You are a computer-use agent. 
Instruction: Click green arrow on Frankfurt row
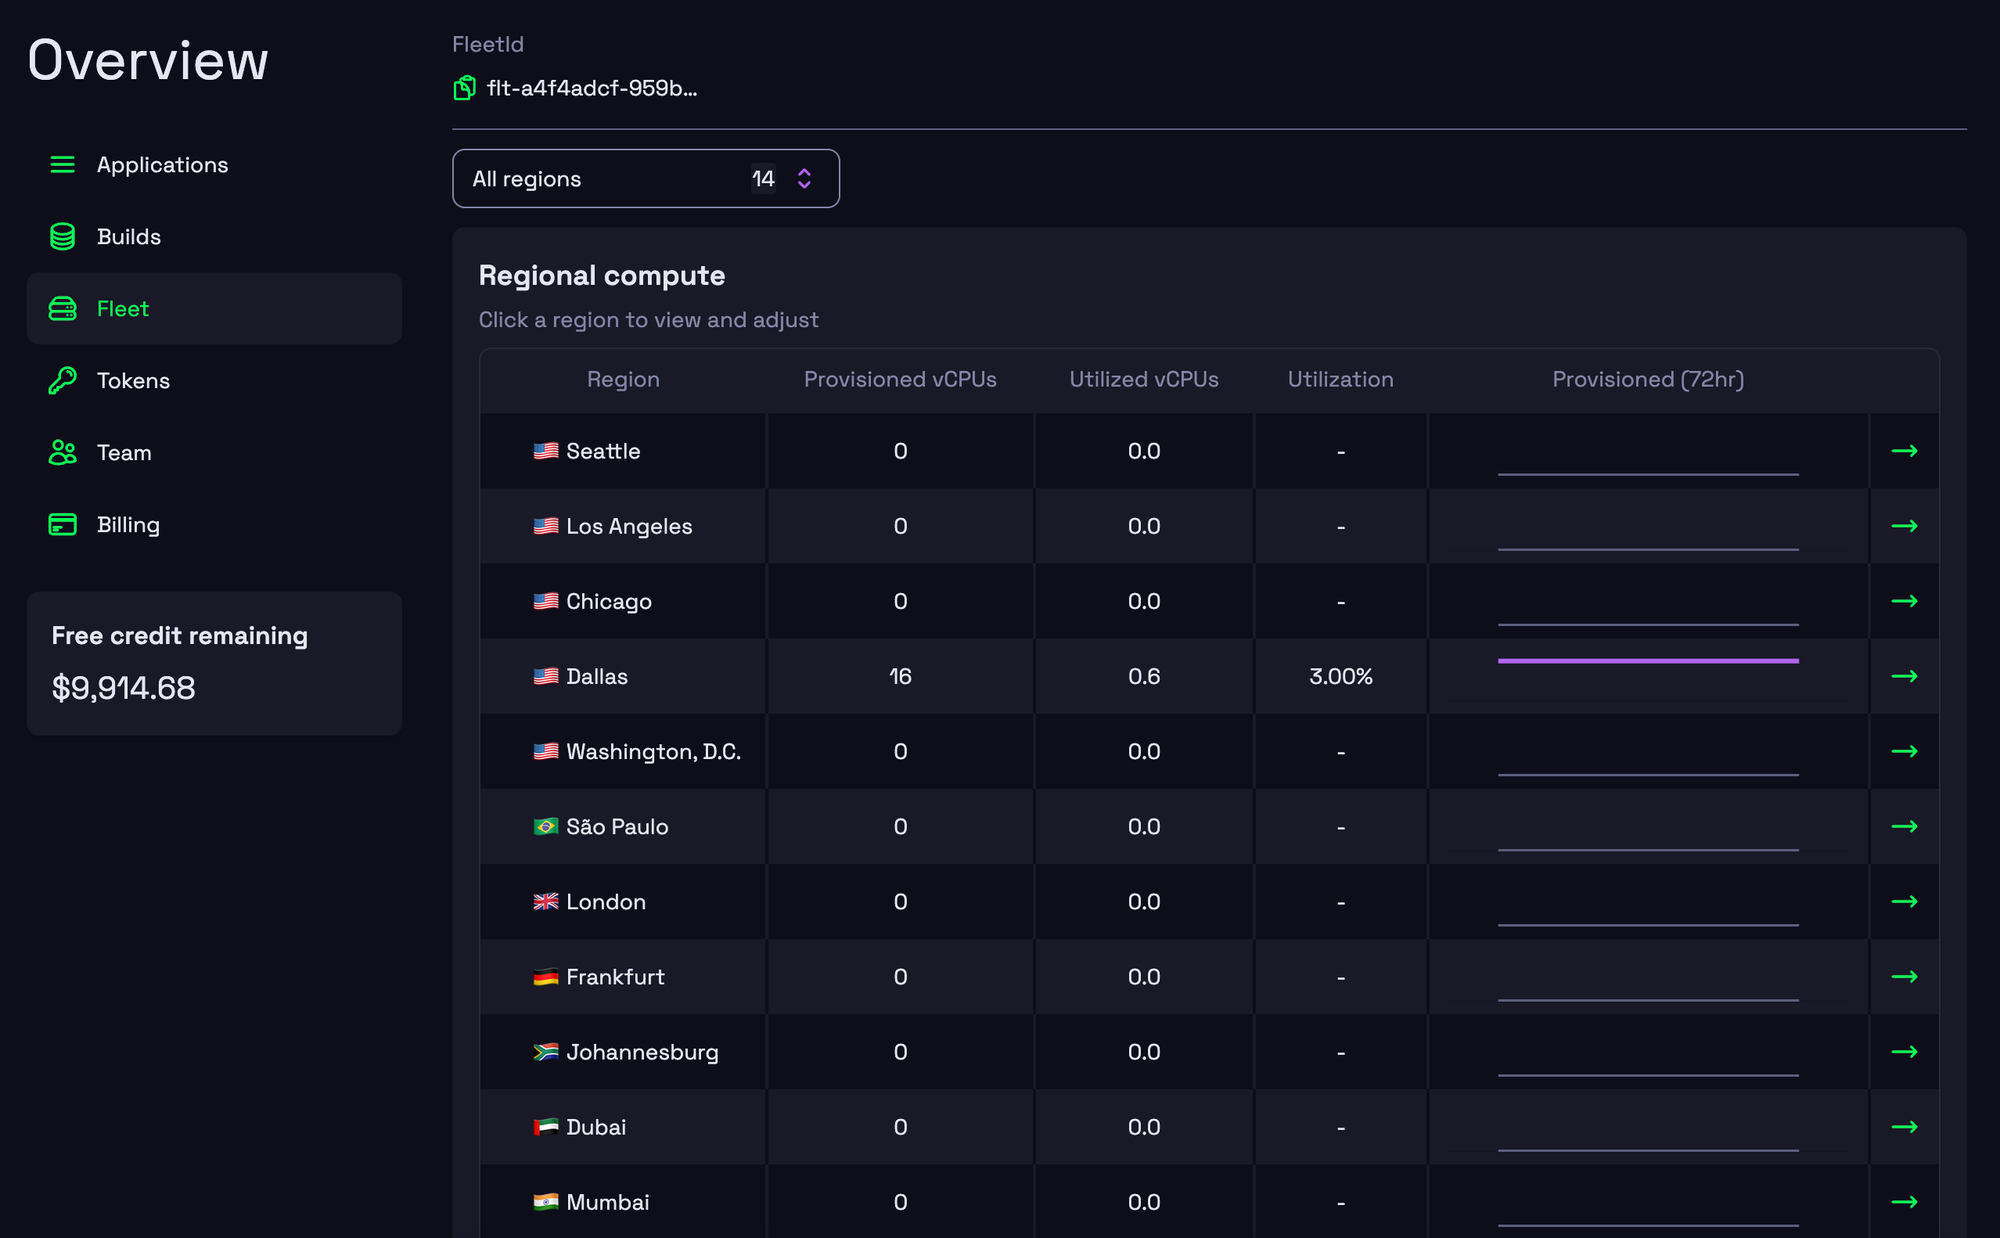(x=1904, y=977)
